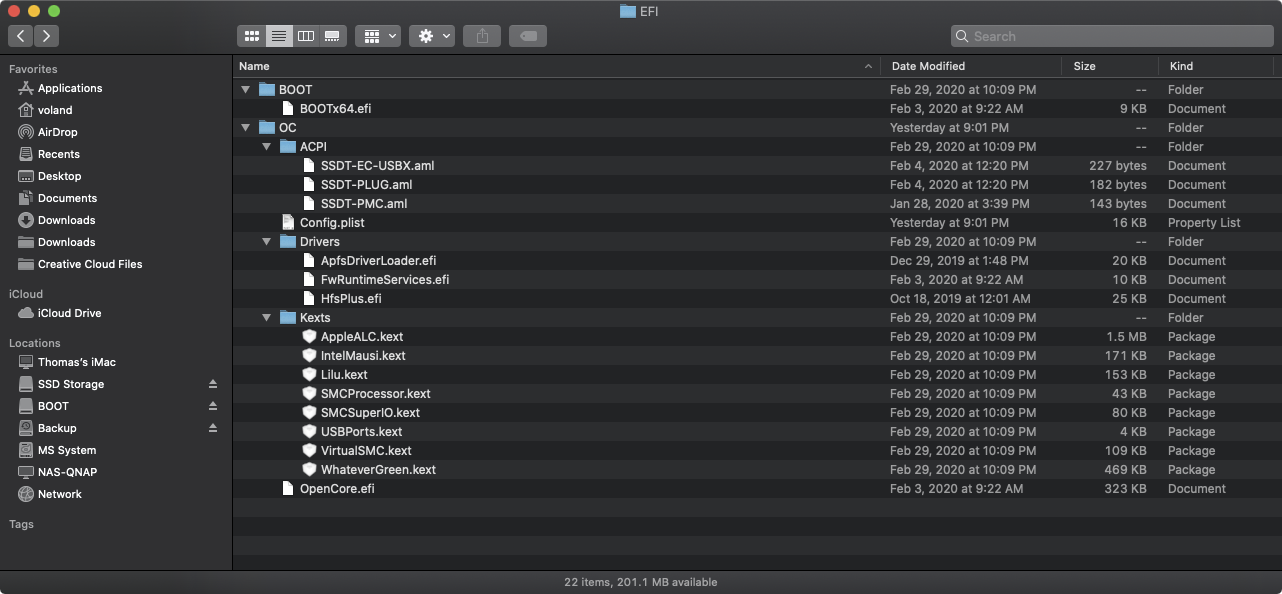Image resolution: width=1282 pixels, height=594 pixels.
Task: Select the SSD Storage volume
Action: [71, 384]
